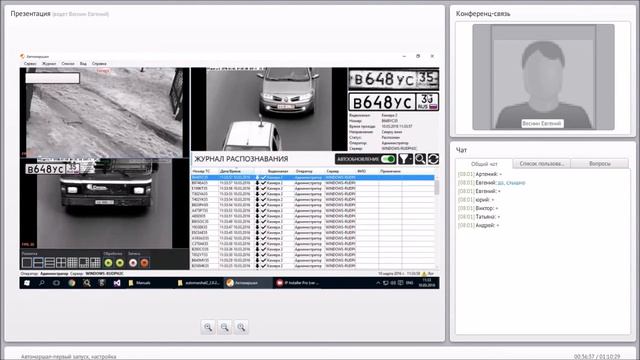The image size is (640, 360).
Task: Open the Windows Start menu
Action: click(x=27, y=283)
